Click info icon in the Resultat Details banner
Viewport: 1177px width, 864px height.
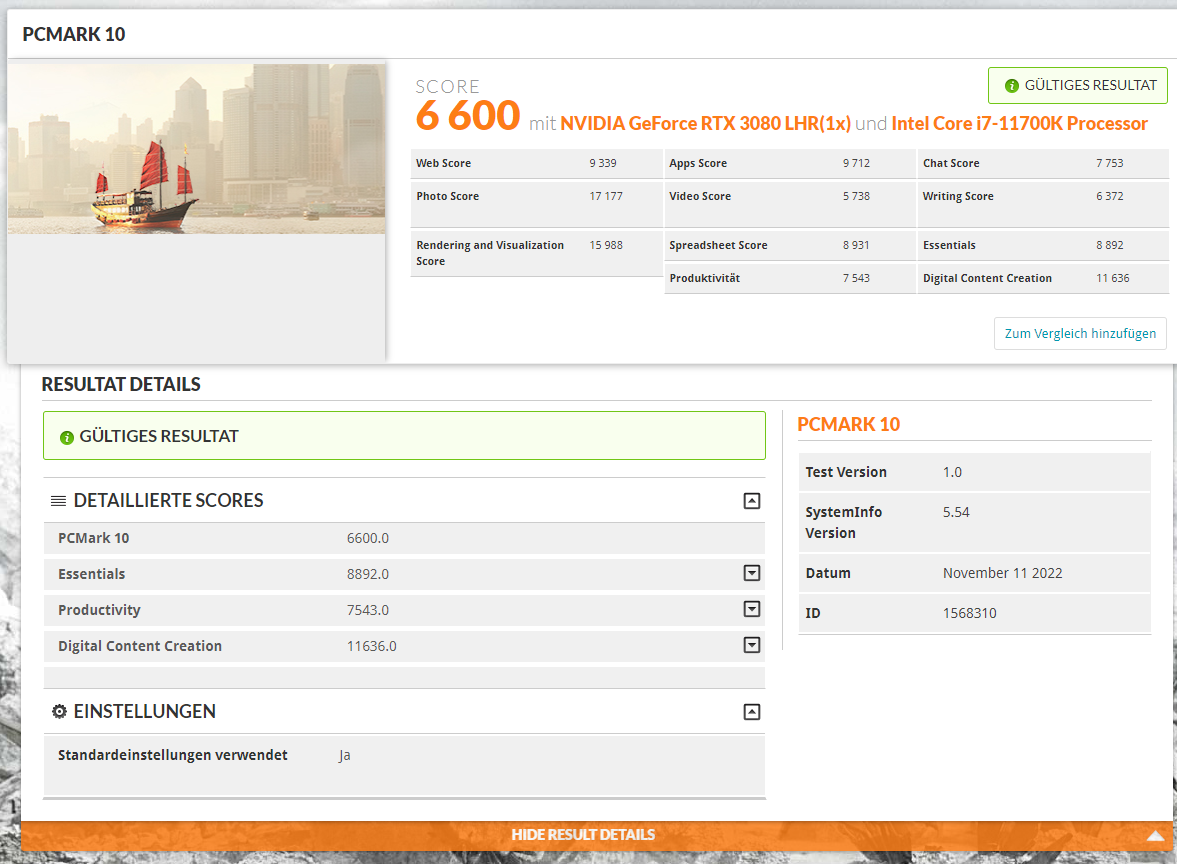pos(67,437)
